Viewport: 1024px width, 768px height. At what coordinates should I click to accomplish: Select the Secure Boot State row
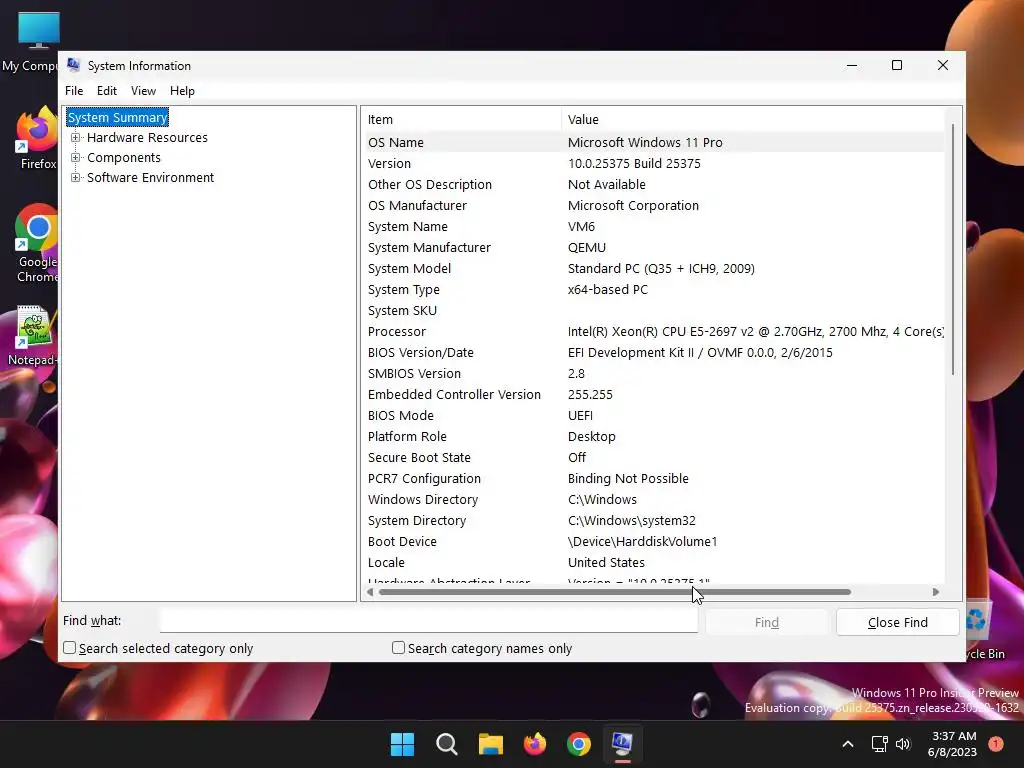tap(655, 457)
